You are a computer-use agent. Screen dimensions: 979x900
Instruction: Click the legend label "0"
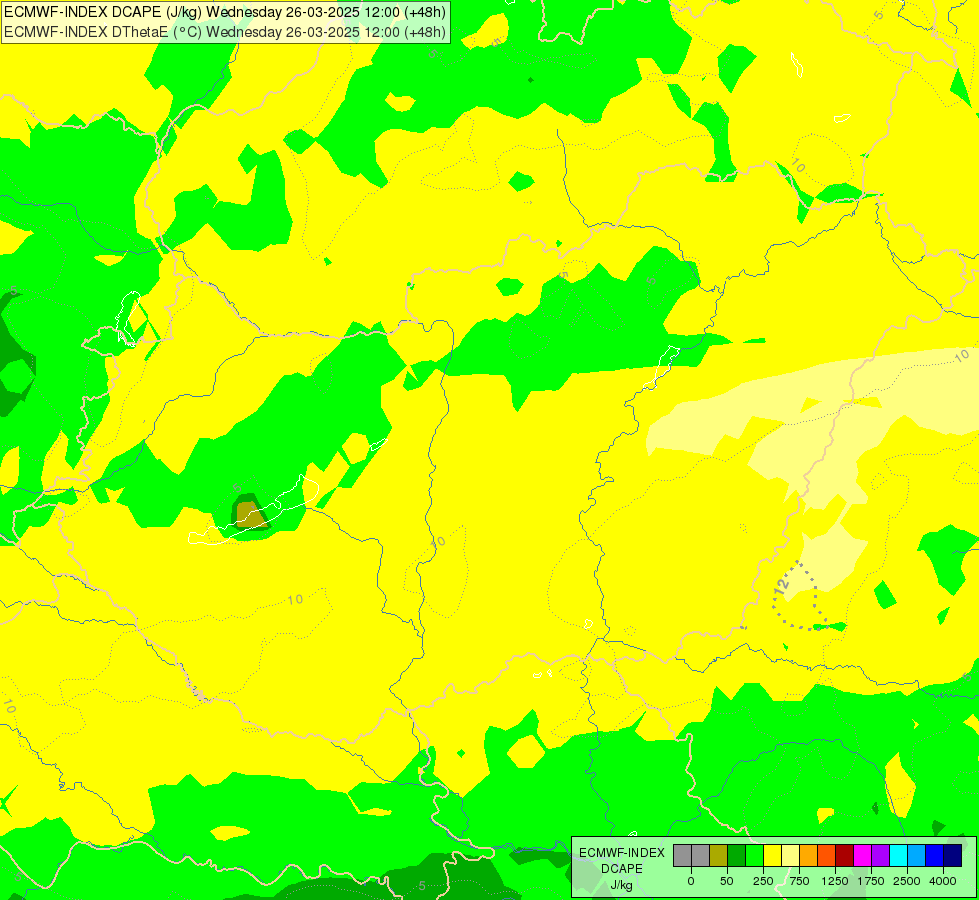[x=691, y=881]
